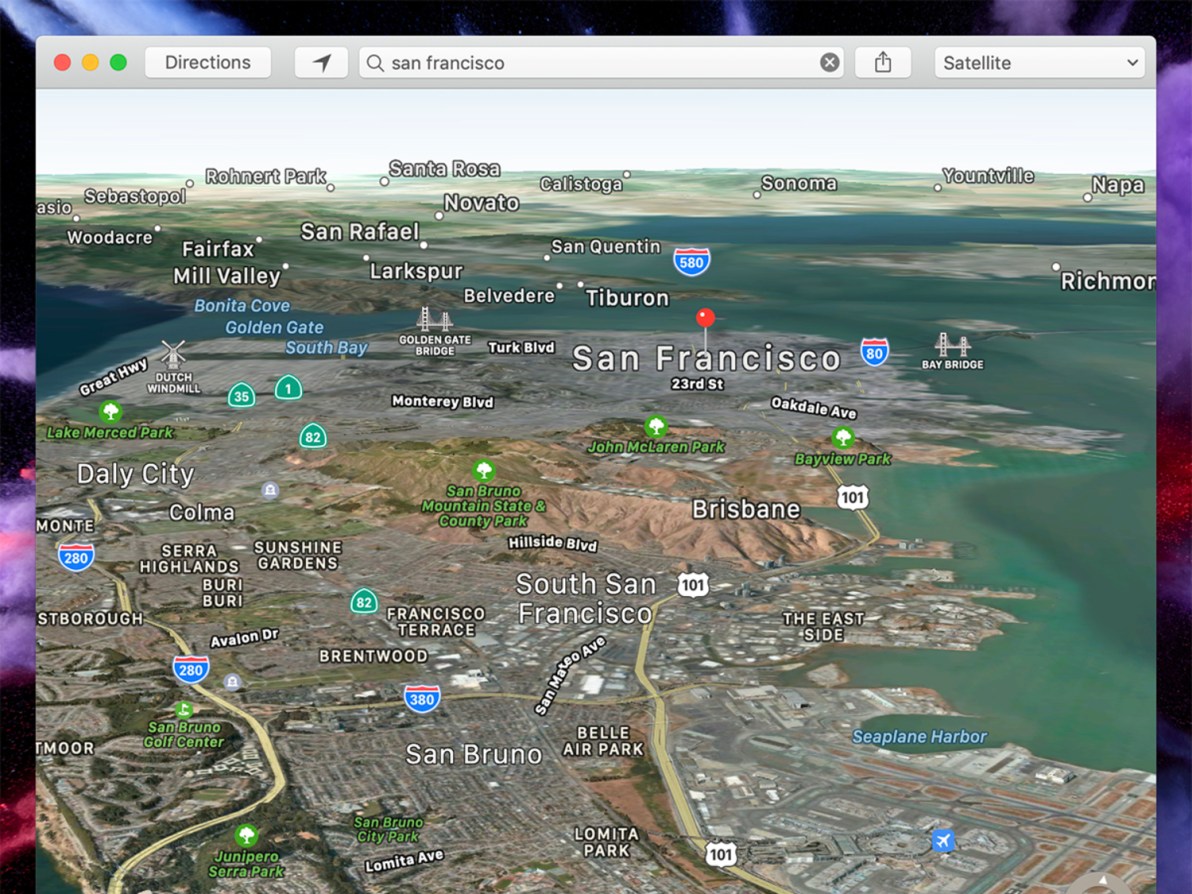Click the San Bruno Golf Center marker
The width and height of the screenshot is (1192, 894).
pyautogui.click(x=184, y=712)
